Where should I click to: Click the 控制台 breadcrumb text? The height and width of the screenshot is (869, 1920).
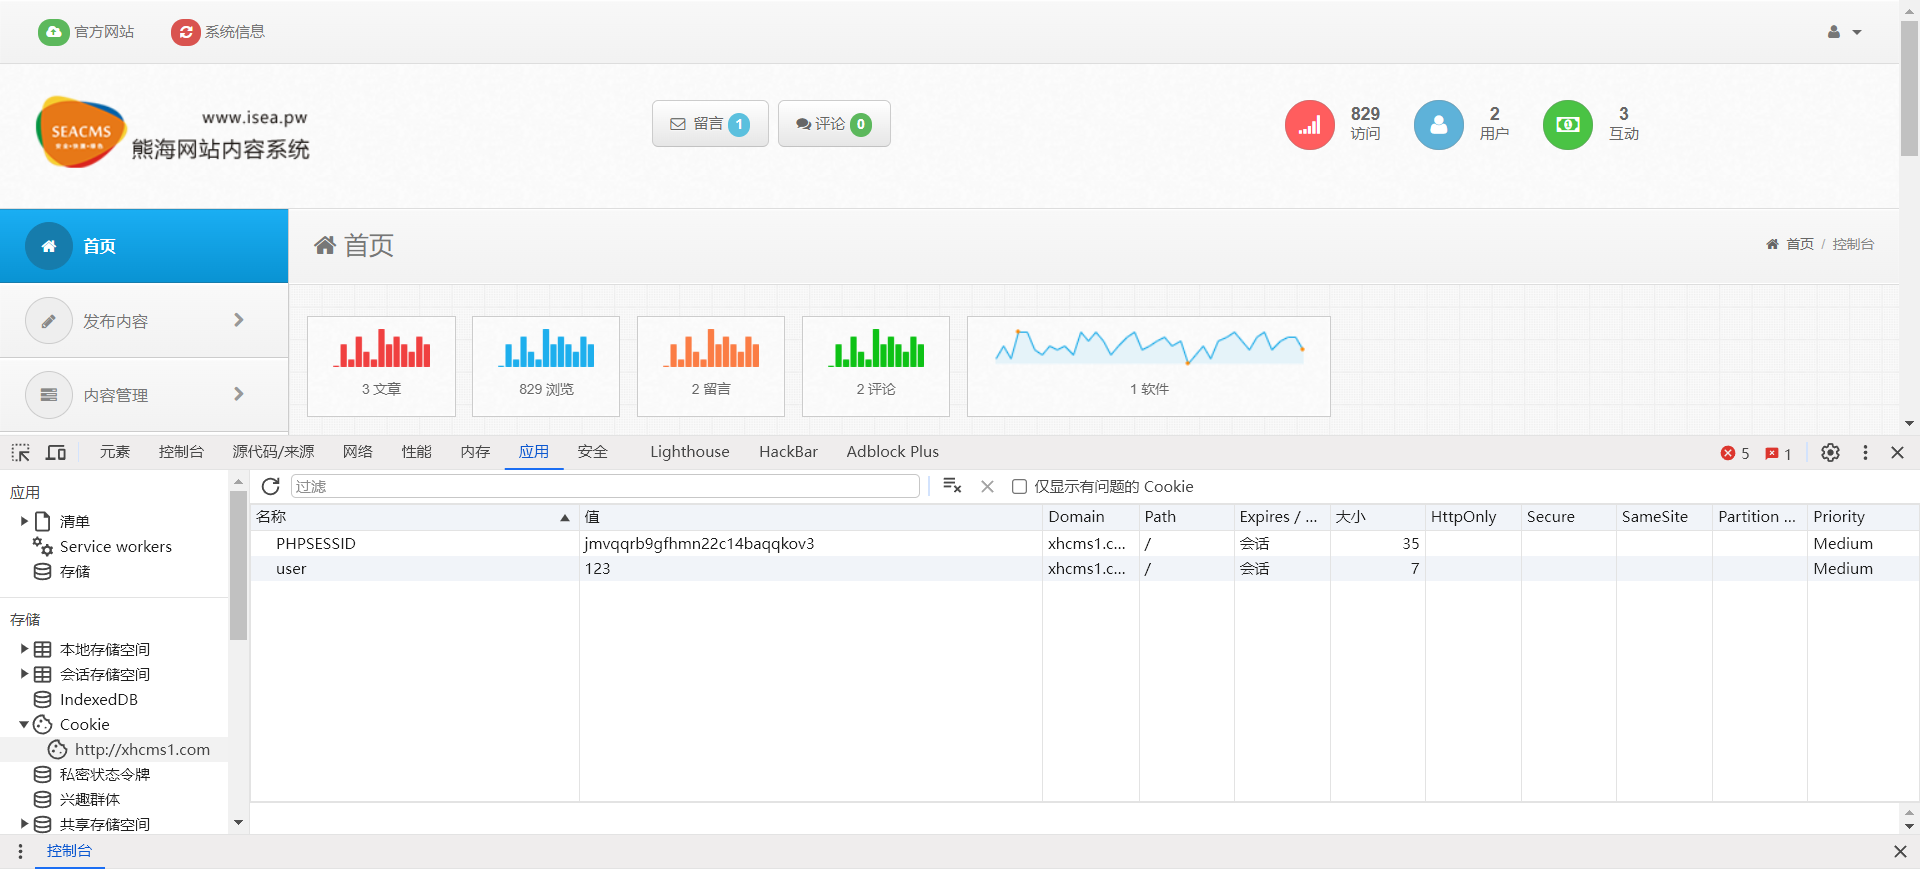pyautogui.click(x=1853, y=244)
